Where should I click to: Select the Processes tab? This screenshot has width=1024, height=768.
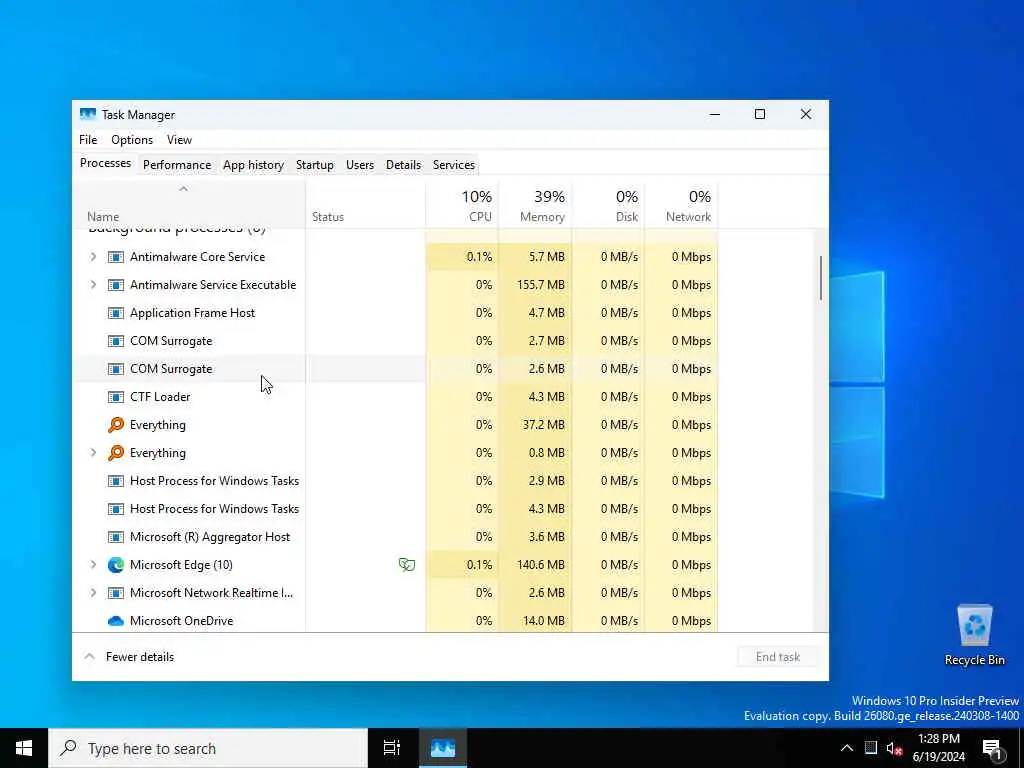point(105,163)
